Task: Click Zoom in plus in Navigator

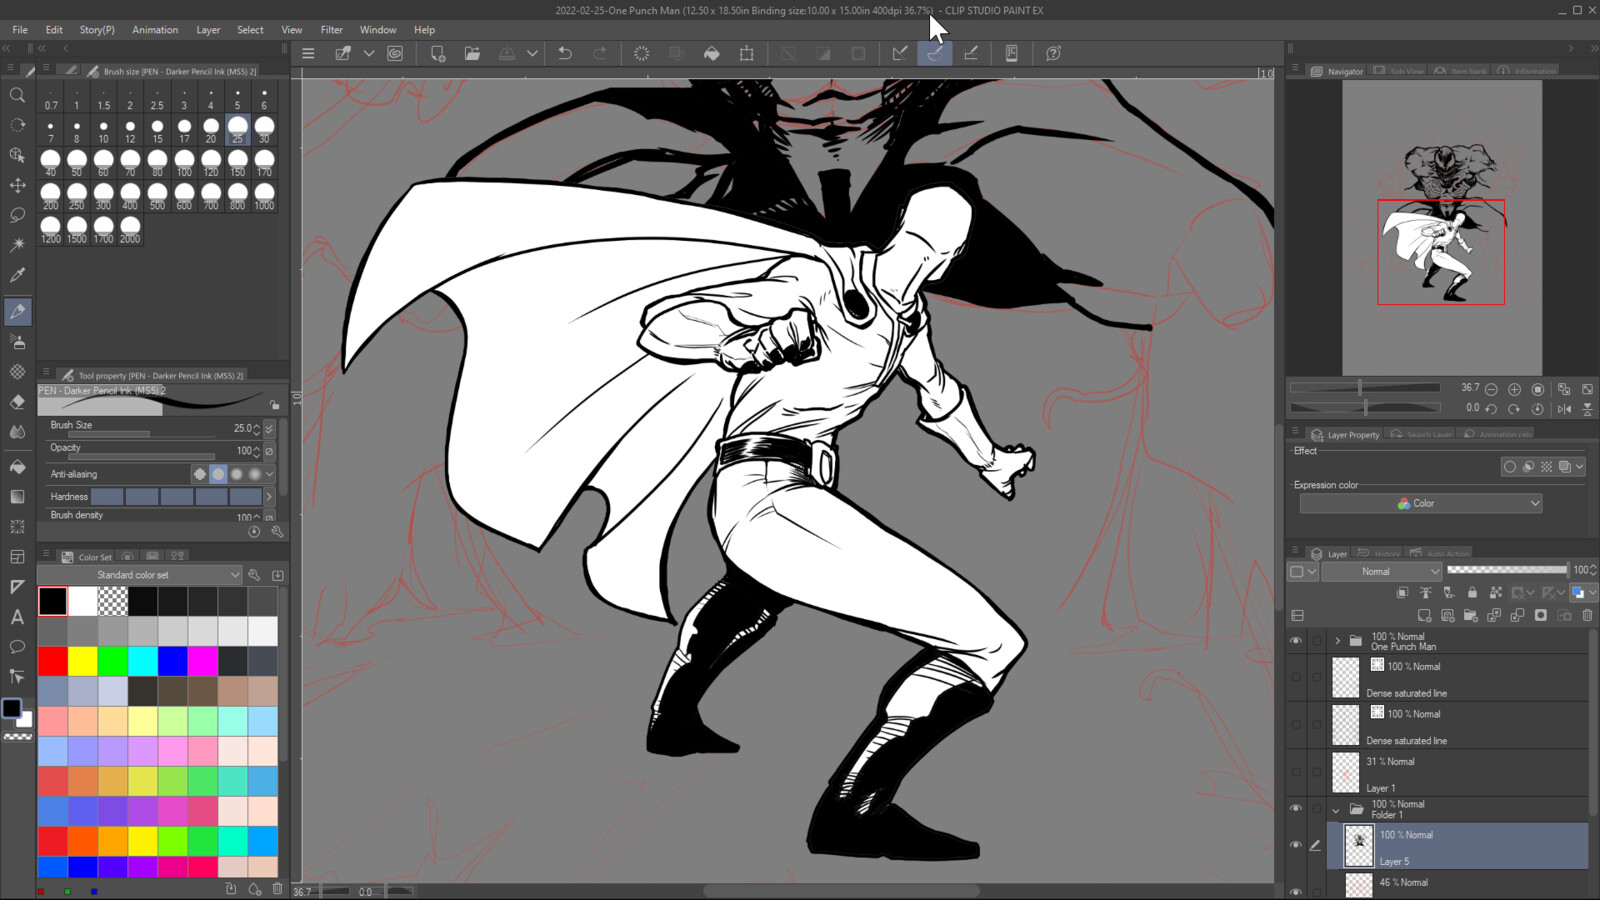Action: click(1514, 389)
